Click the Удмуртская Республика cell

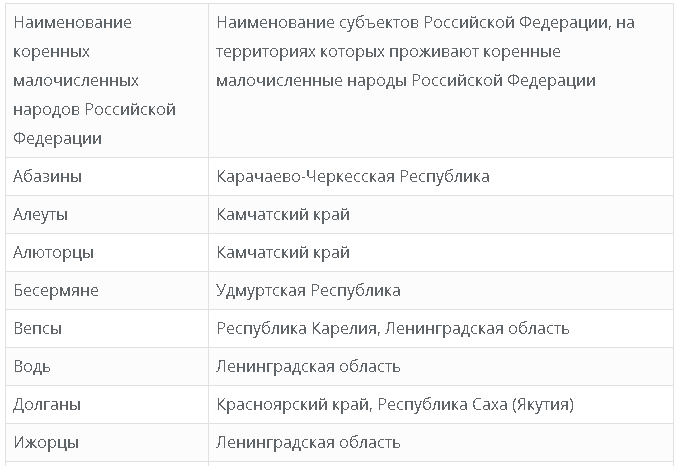click(308, 291)
